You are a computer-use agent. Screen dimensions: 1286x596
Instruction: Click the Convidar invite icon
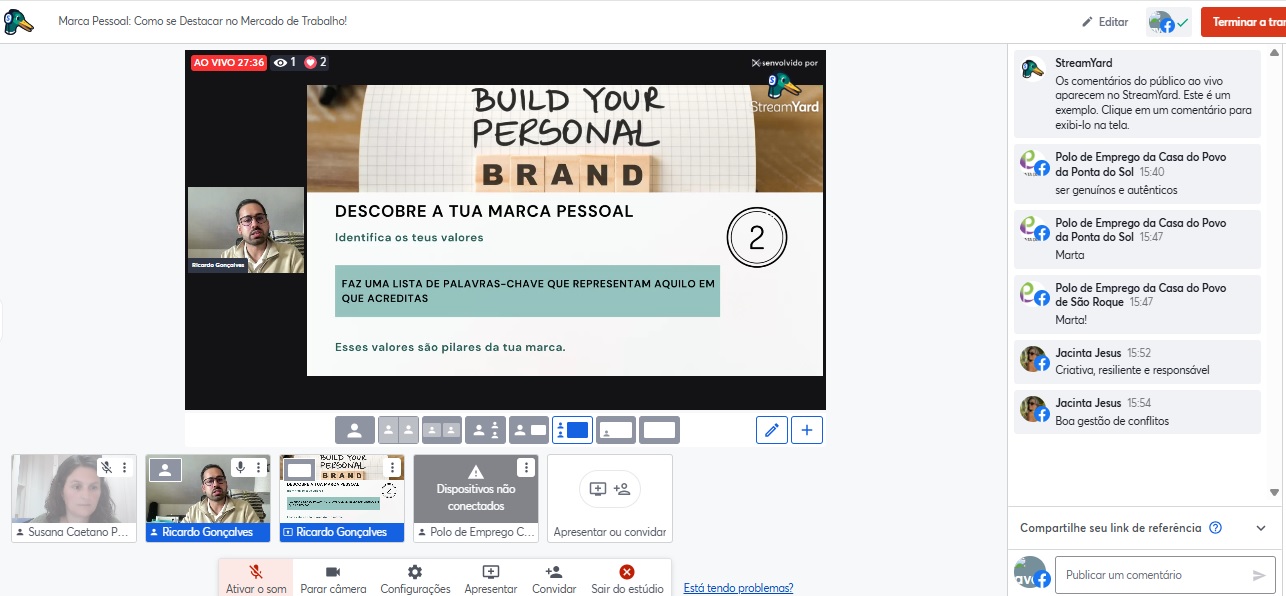[554, 573]
